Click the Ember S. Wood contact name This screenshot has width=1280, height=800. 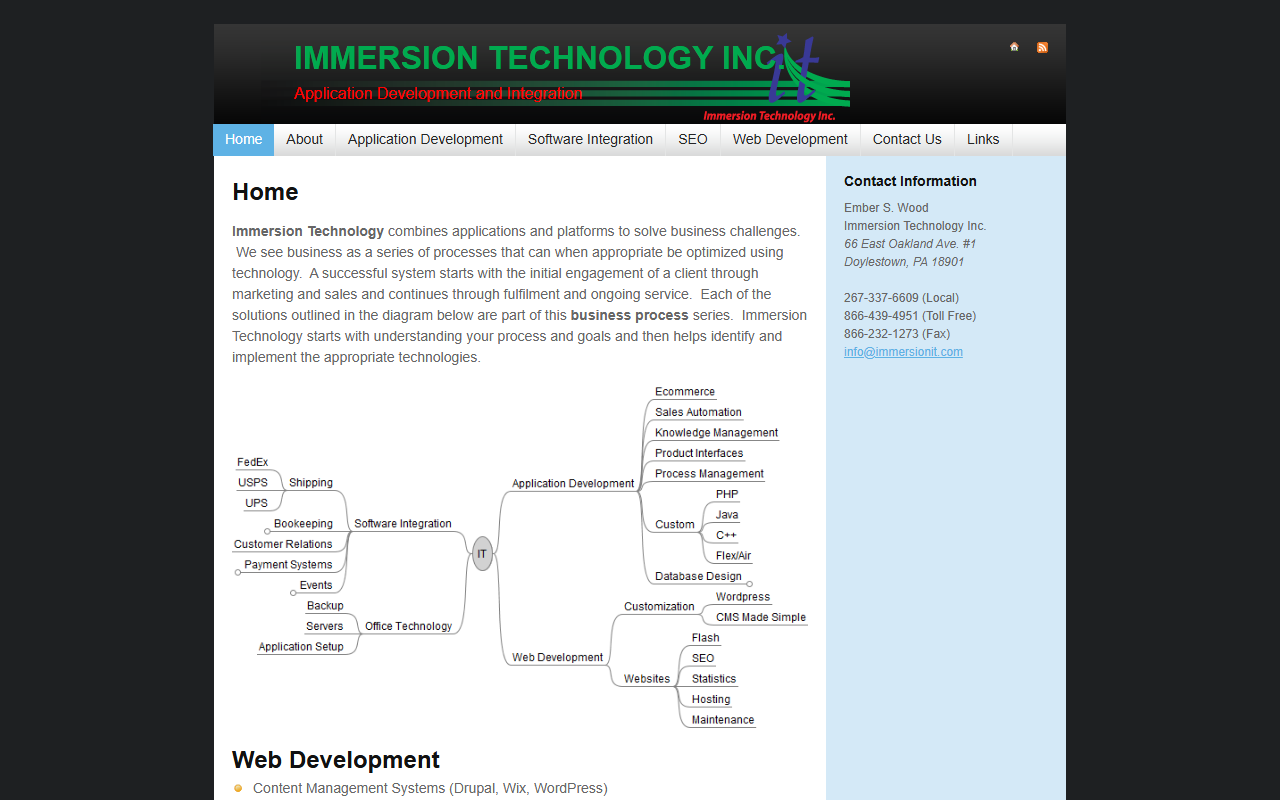click(x=886, y=208)
